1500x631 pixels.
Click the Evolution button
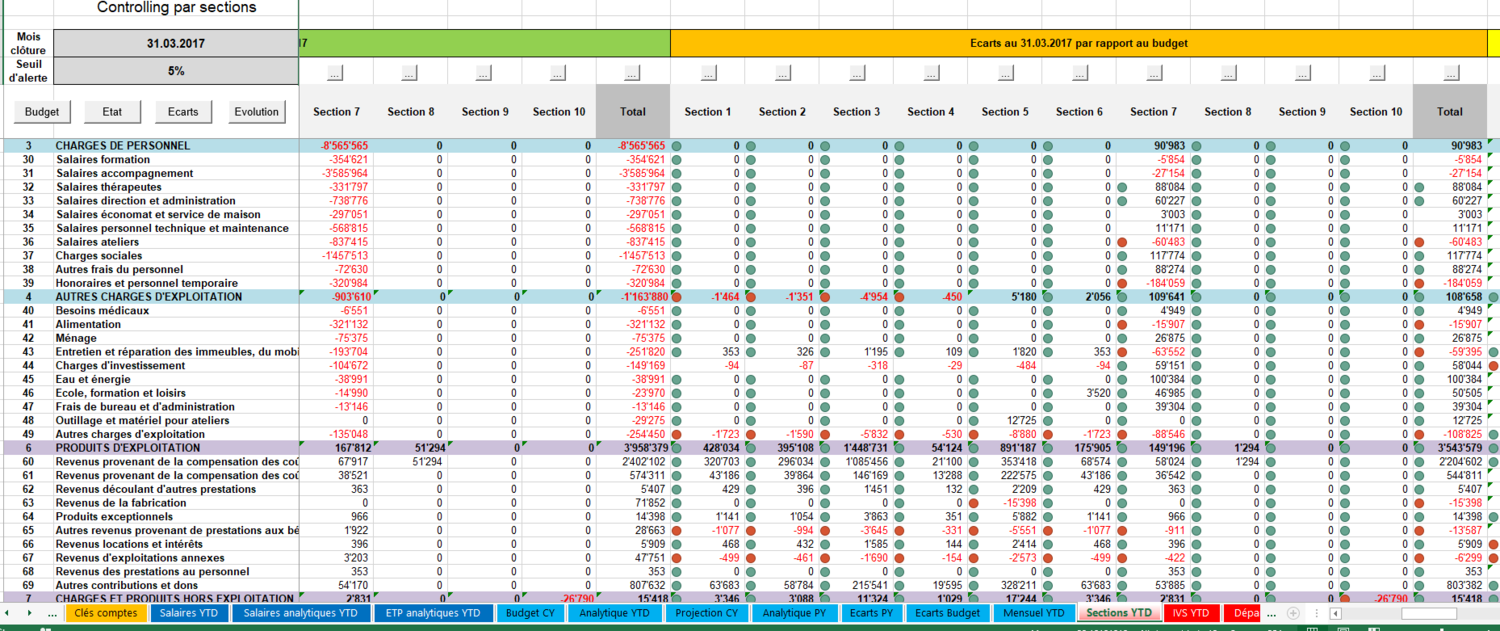tap(257, 112)
